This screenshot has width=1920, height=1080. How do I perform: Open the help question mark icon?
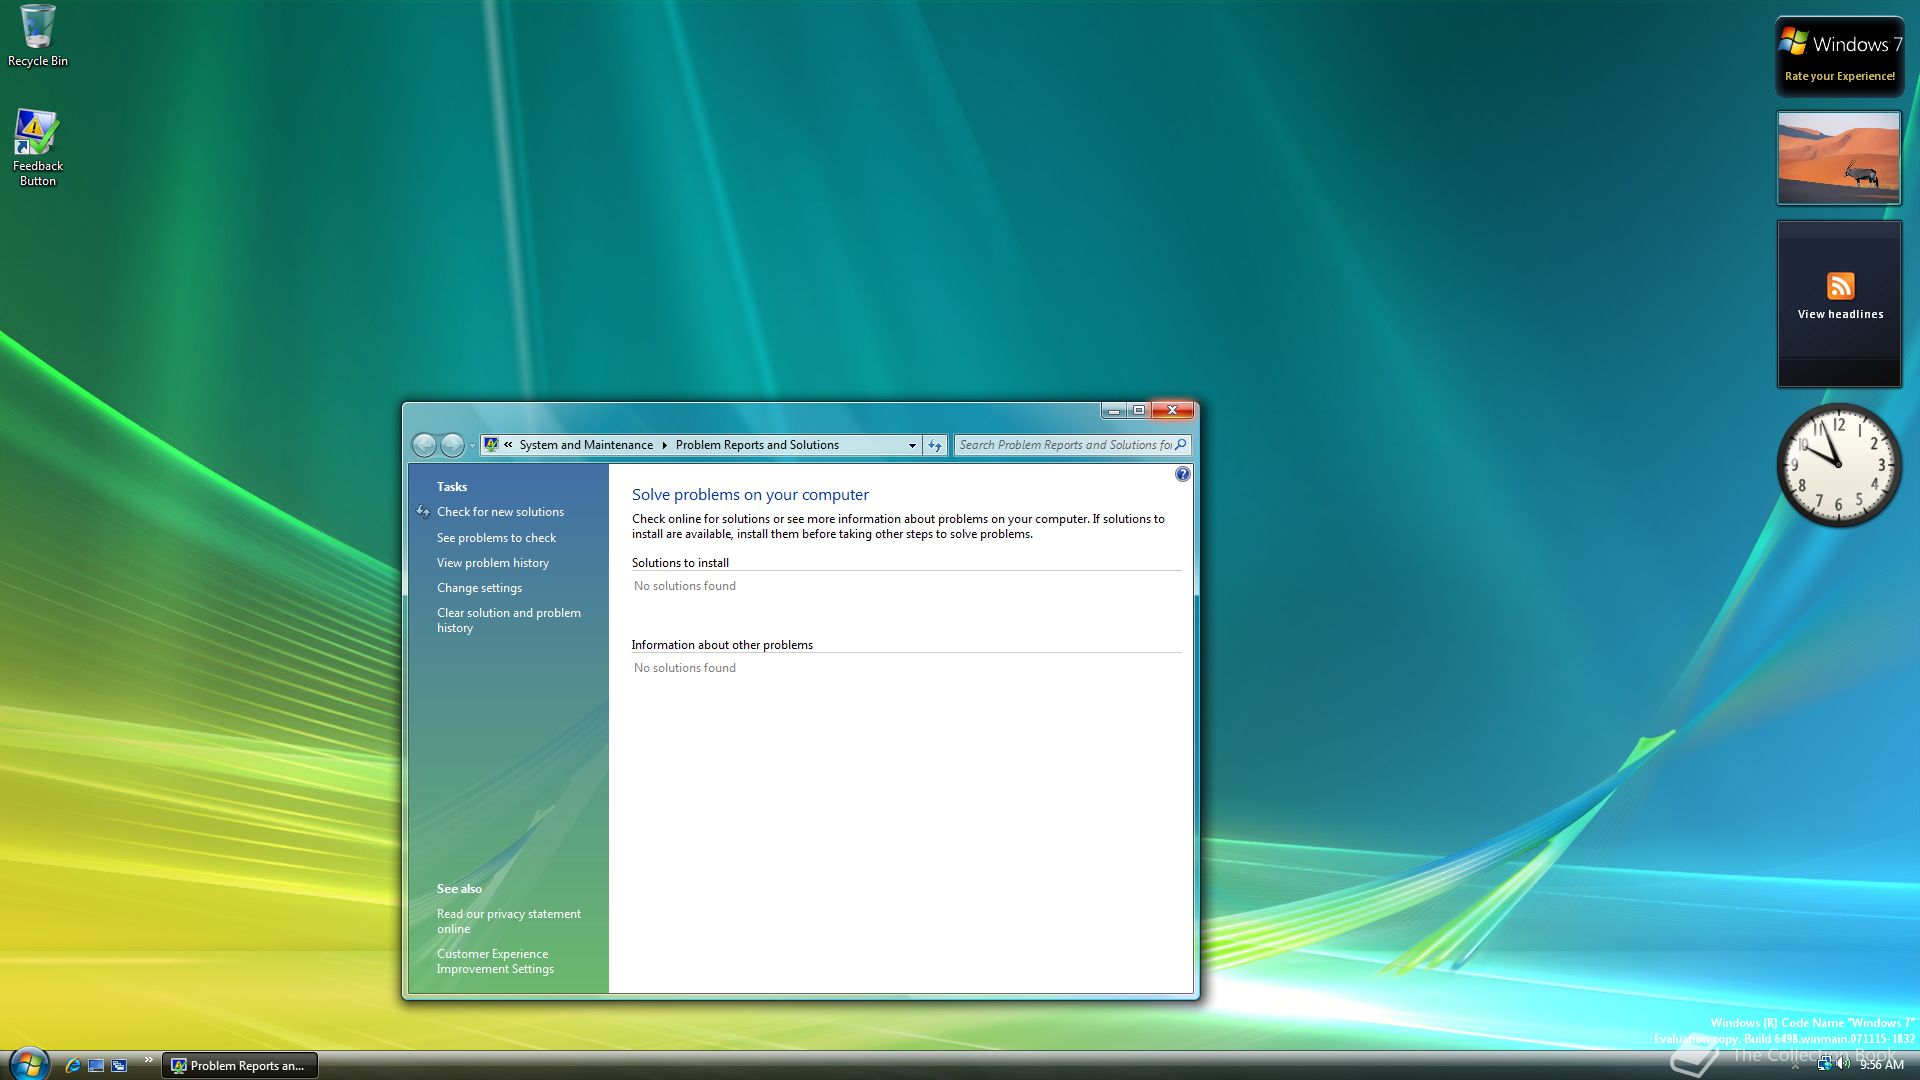point(1182,475)
